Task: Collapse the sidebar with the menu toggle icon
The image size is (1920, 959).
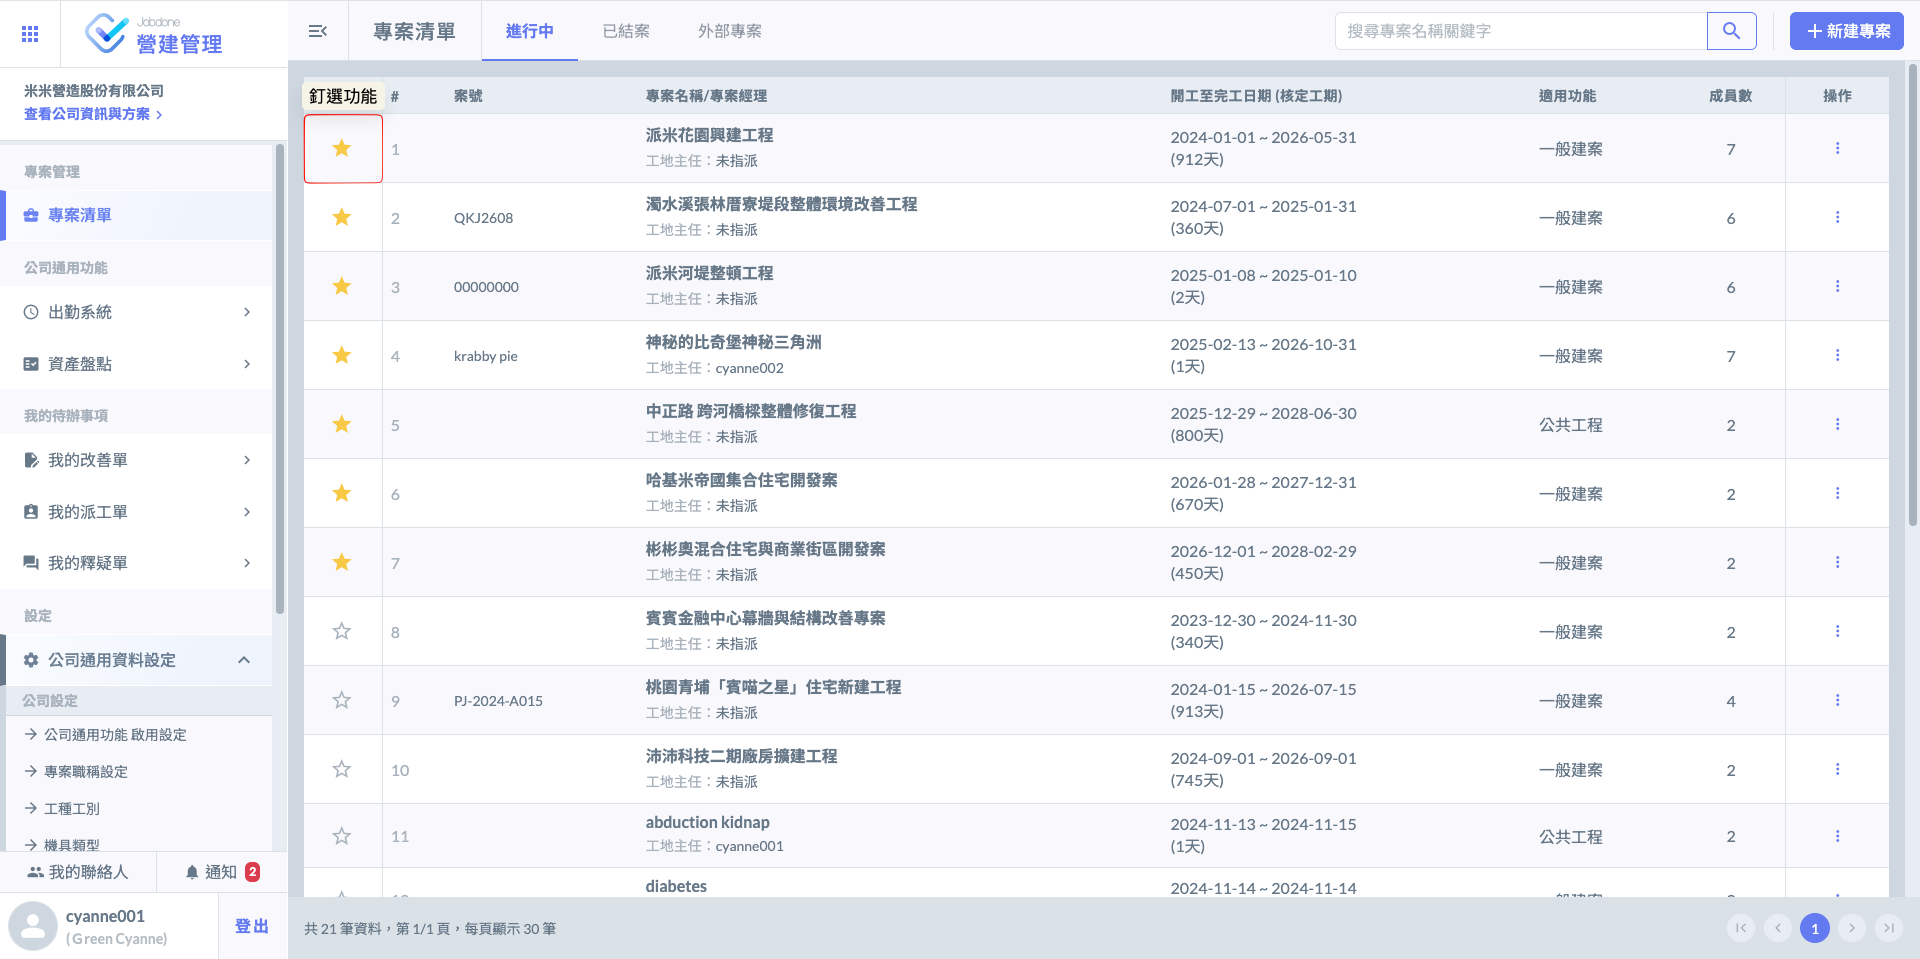Action: tap(318, 31)
